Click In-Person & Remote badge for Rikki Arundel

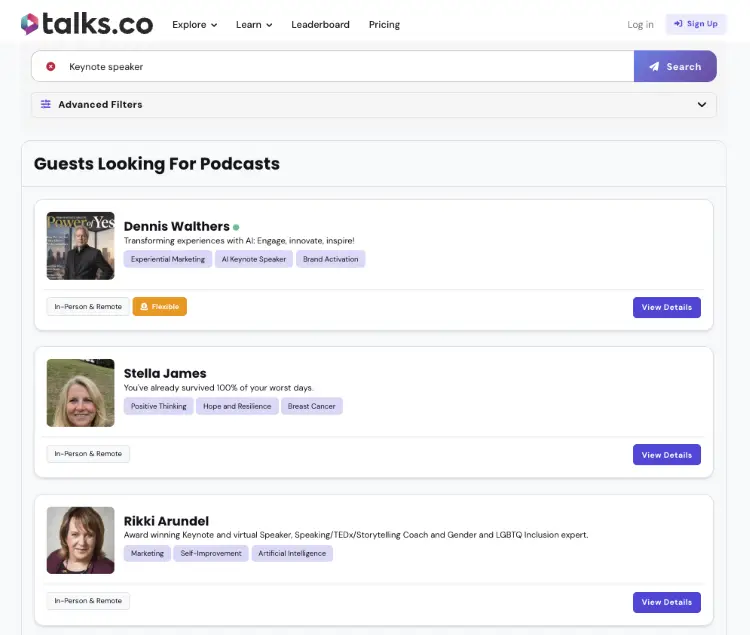(88, 601)
